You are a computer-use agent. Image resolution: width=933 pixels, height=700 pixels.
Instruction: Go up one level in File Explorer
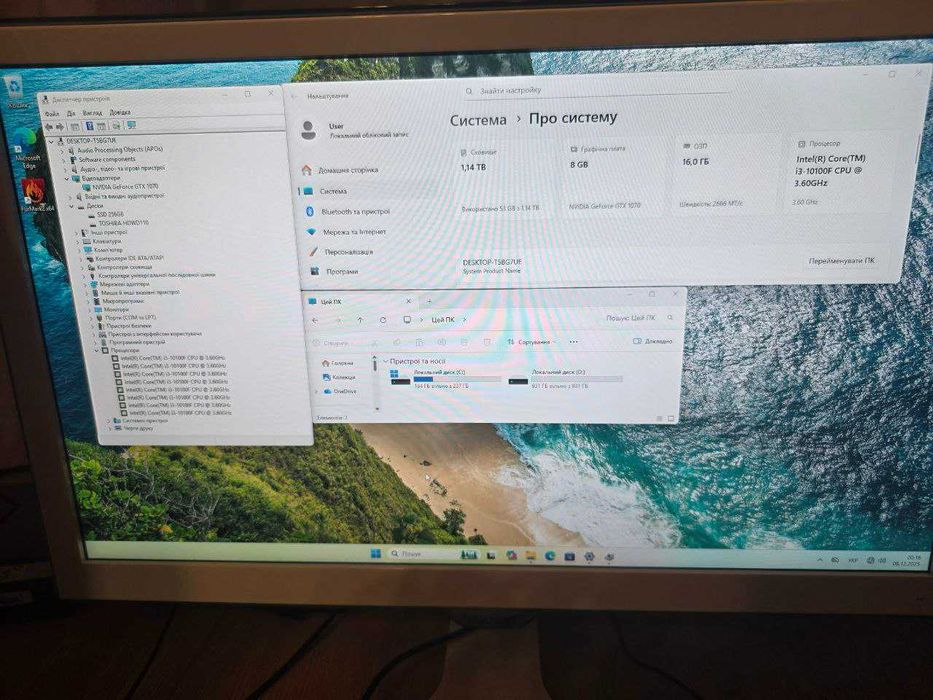[360, 320]
